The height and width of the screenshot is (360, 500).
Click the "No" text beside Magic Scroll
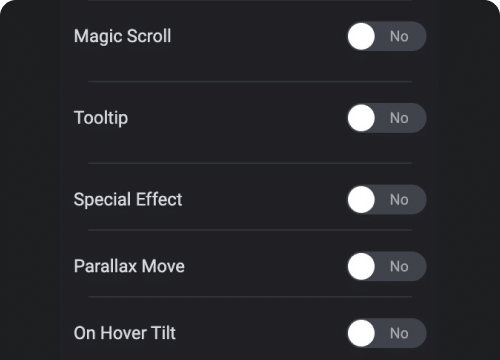coord(399,36)
